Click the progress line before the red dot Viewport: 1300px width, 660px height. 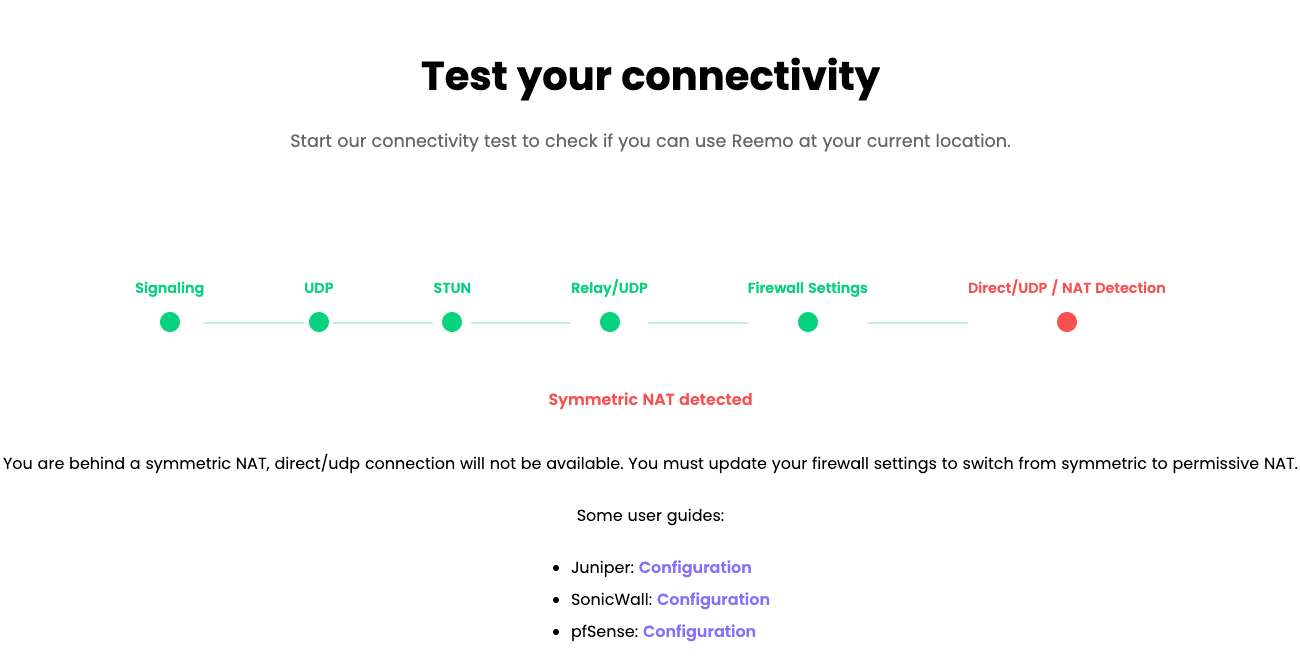point(918,322)
